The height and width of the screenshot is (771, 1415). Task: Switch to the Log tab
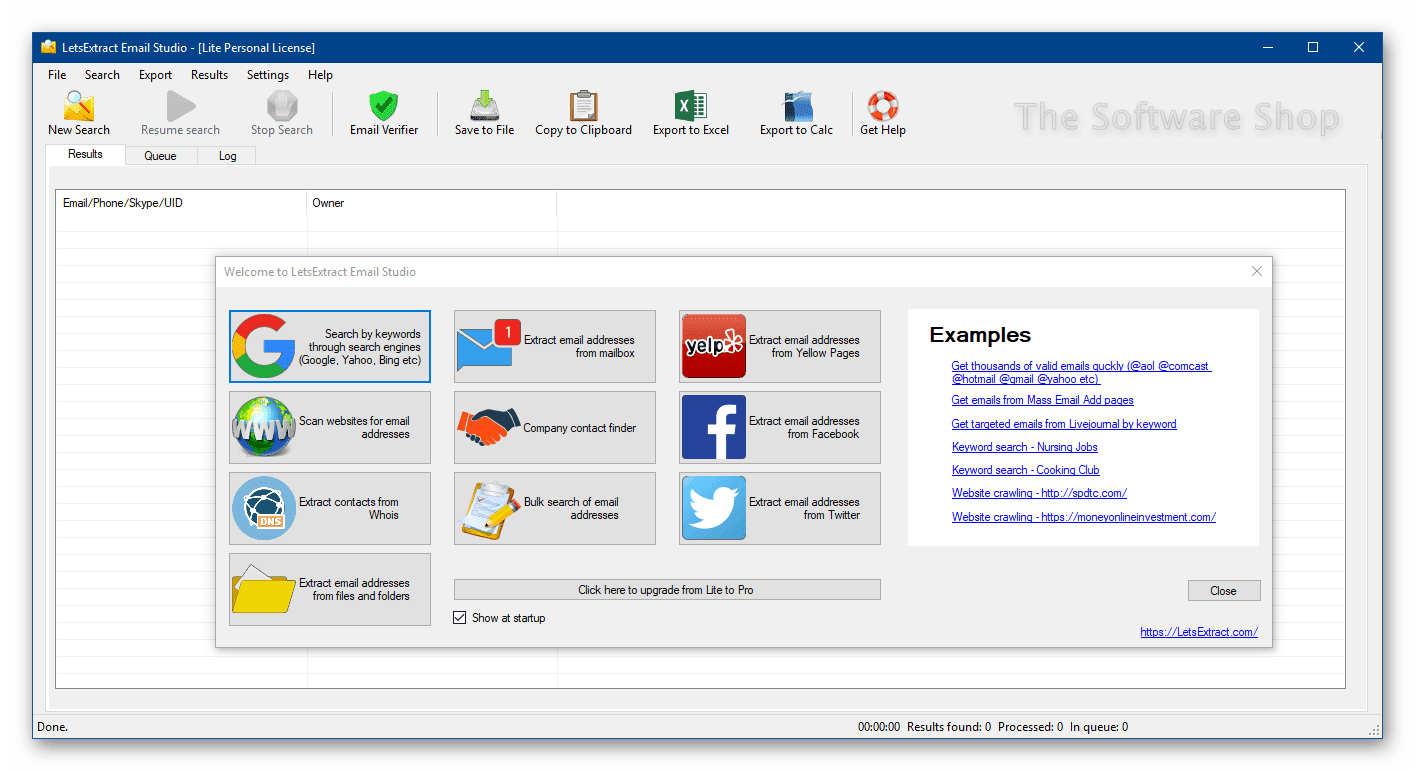[227, 156]
